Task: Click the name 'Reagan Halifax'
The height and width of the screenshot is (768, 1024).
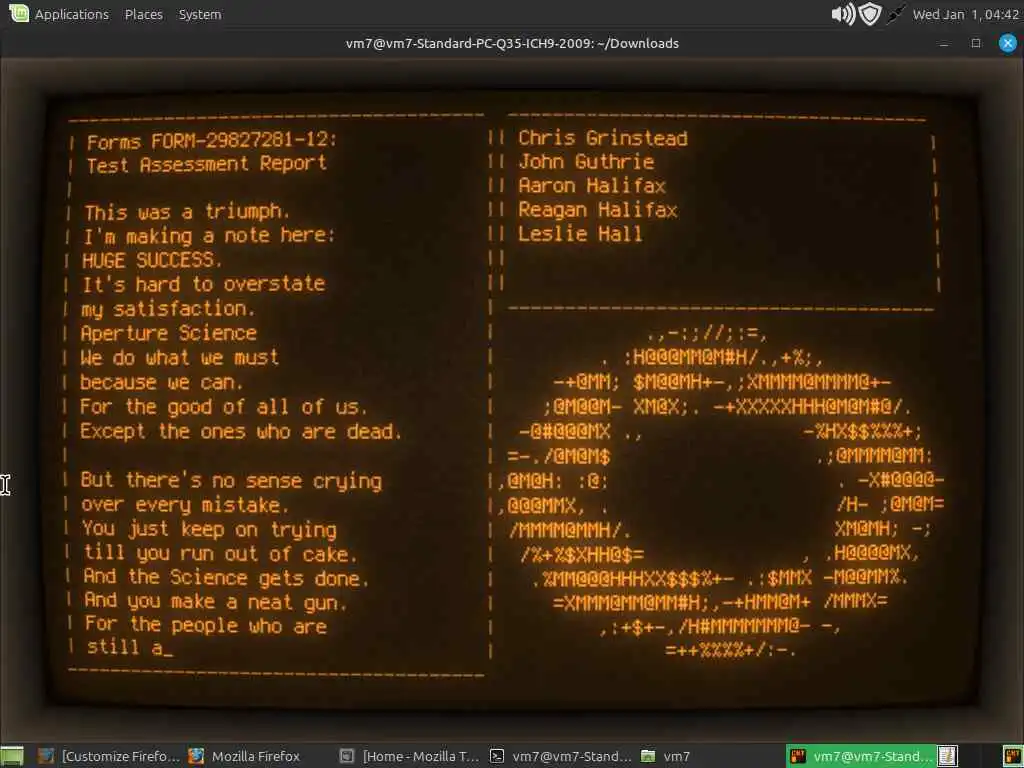Action: click(x=598, y=210)
